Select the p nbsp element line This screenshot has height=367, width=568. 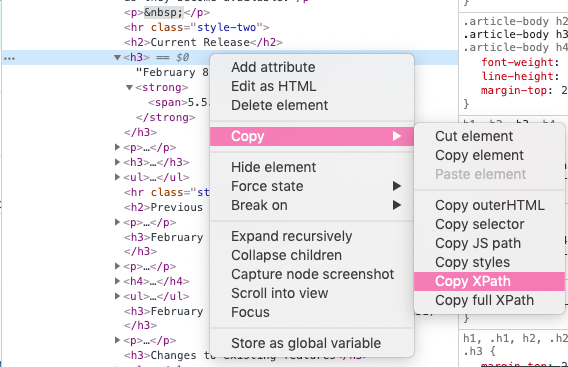click(x=167, y=13)
